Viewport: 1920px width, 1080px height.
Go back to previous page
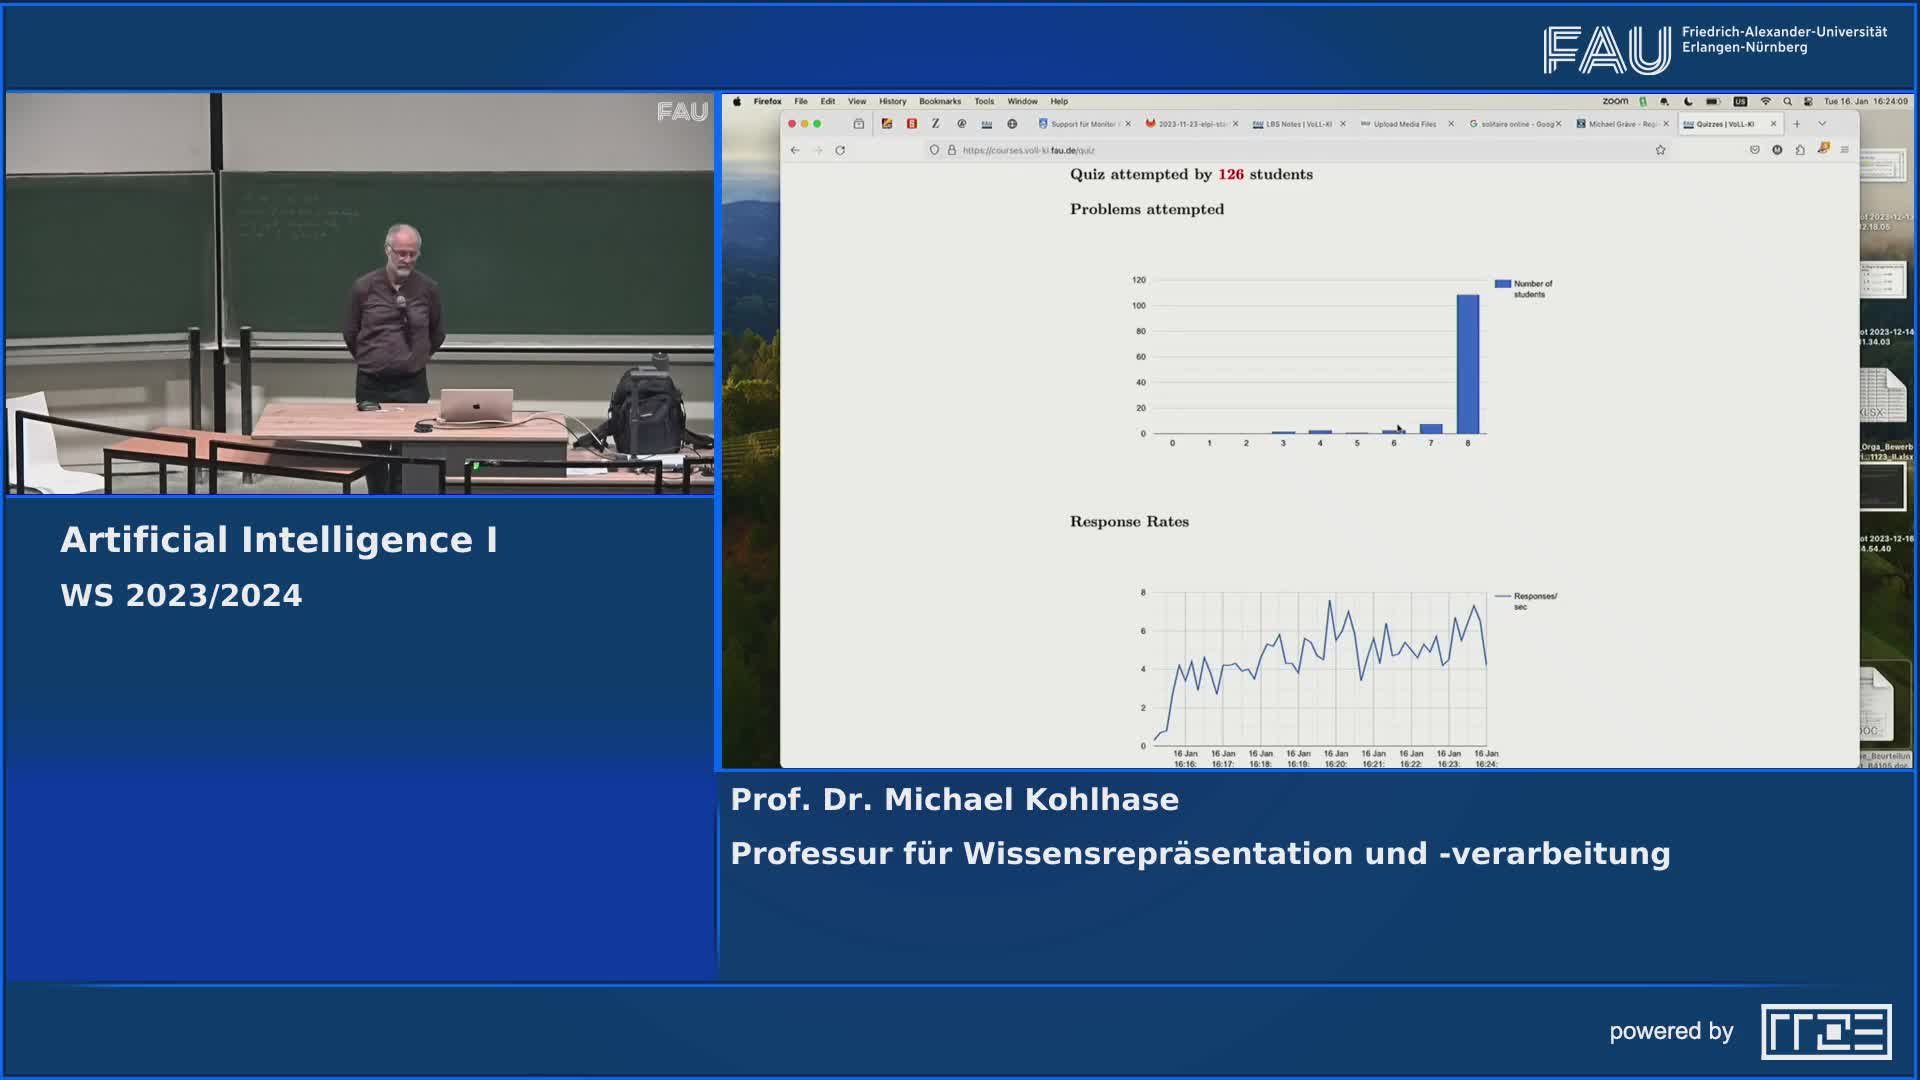(x=795, y=150)
